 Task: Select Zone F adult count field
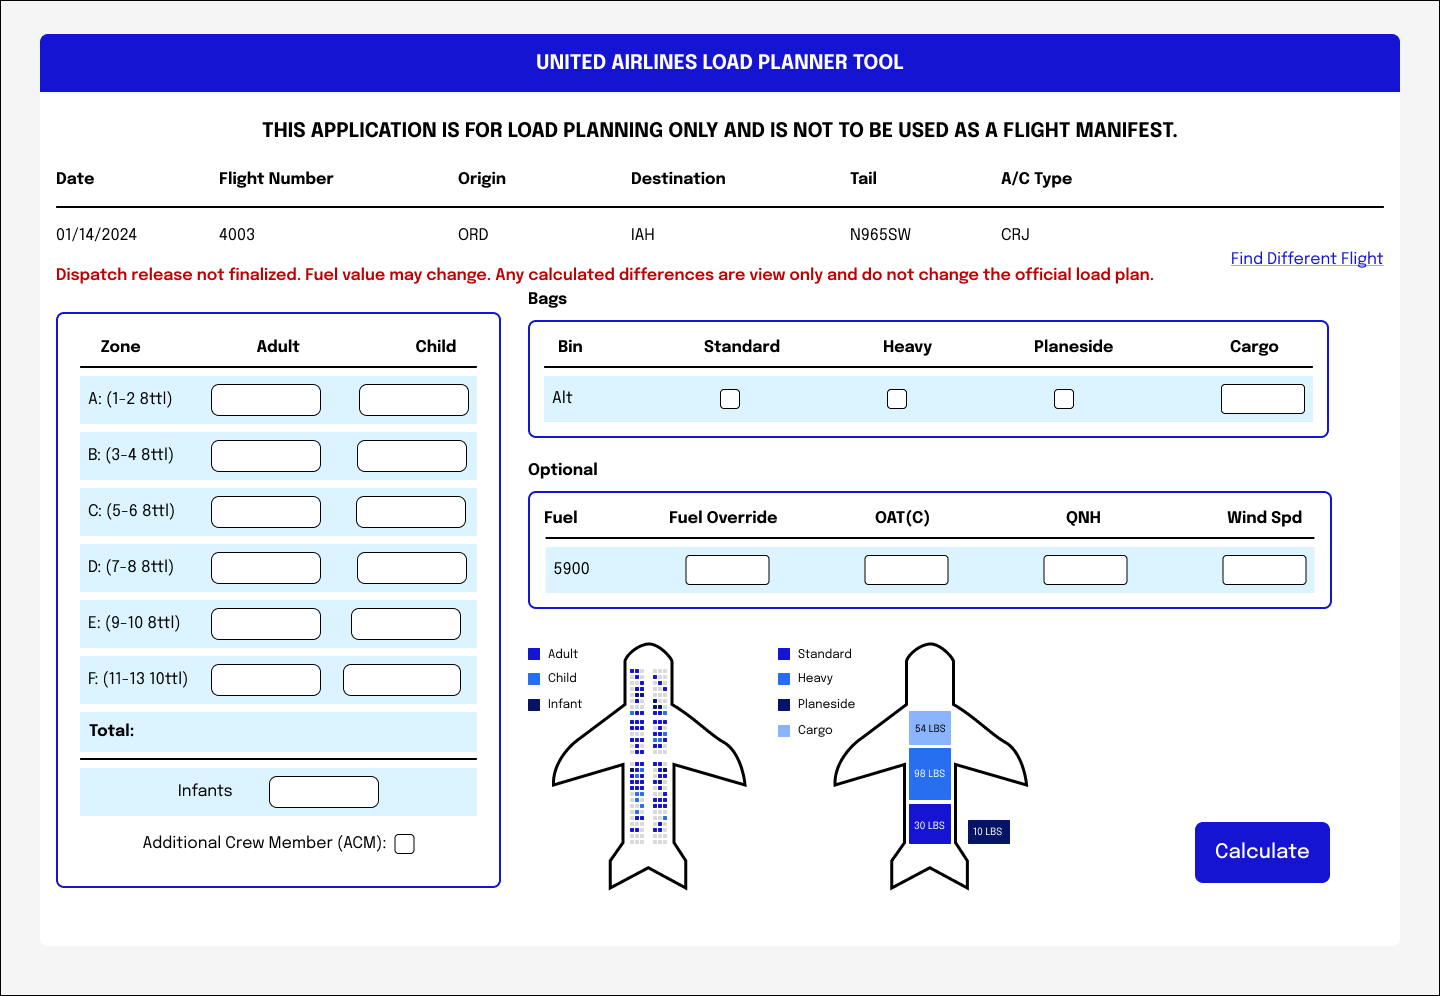pos(266,680)
